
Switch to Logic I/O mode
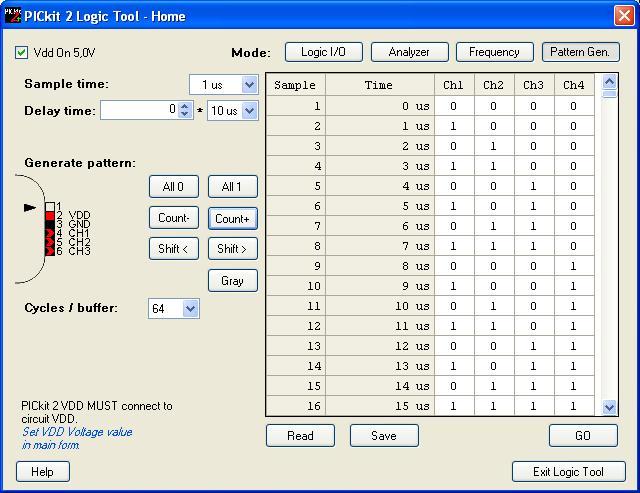(x=323, y=52)
